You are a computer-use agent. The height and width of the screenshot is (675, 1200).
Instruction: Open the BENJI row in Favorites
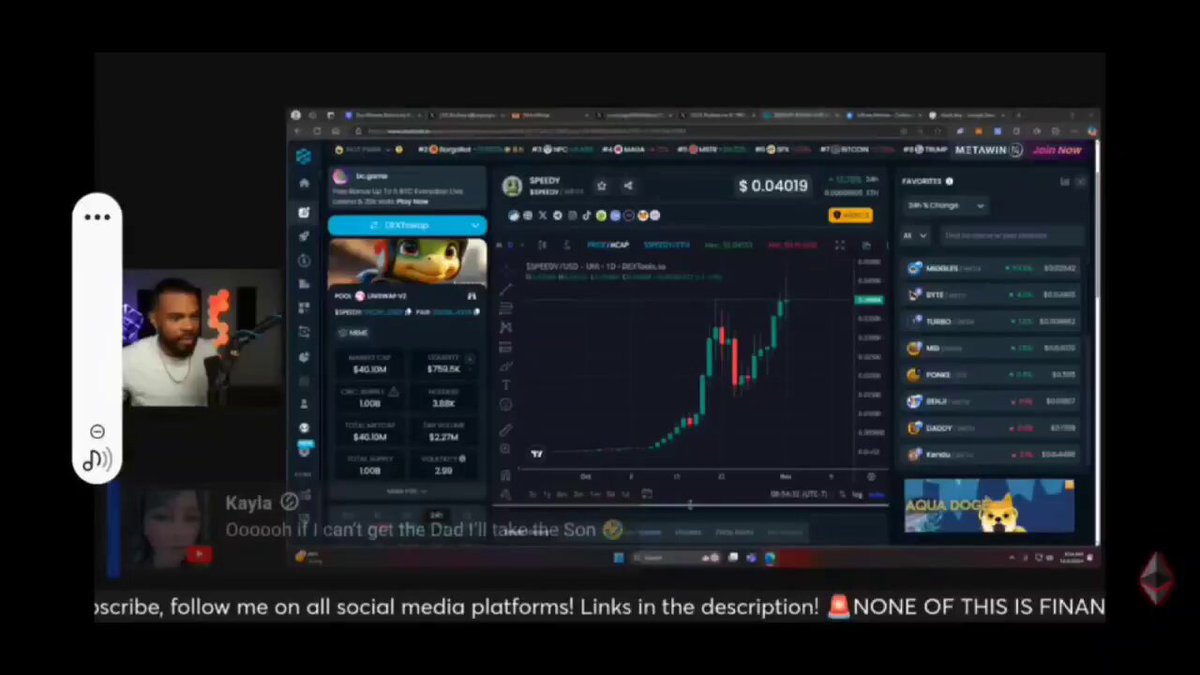(x=992, y=401)
